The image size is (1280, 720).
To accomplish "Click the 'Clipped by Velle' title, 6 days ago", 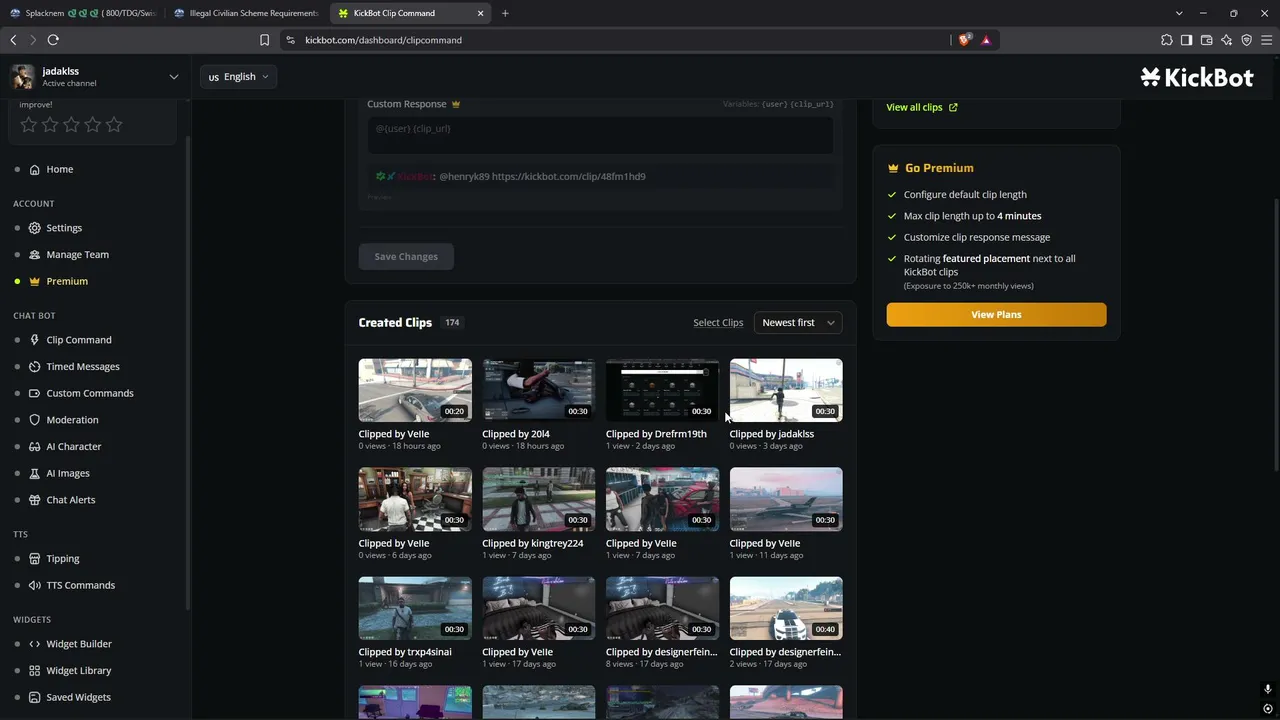I will pyautogui.click(x=394, y=543).
